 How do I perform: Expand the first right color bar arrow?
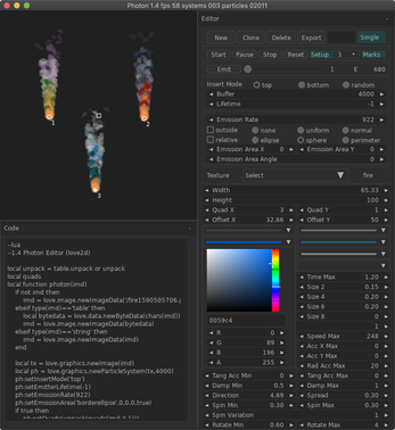point(383,230)
